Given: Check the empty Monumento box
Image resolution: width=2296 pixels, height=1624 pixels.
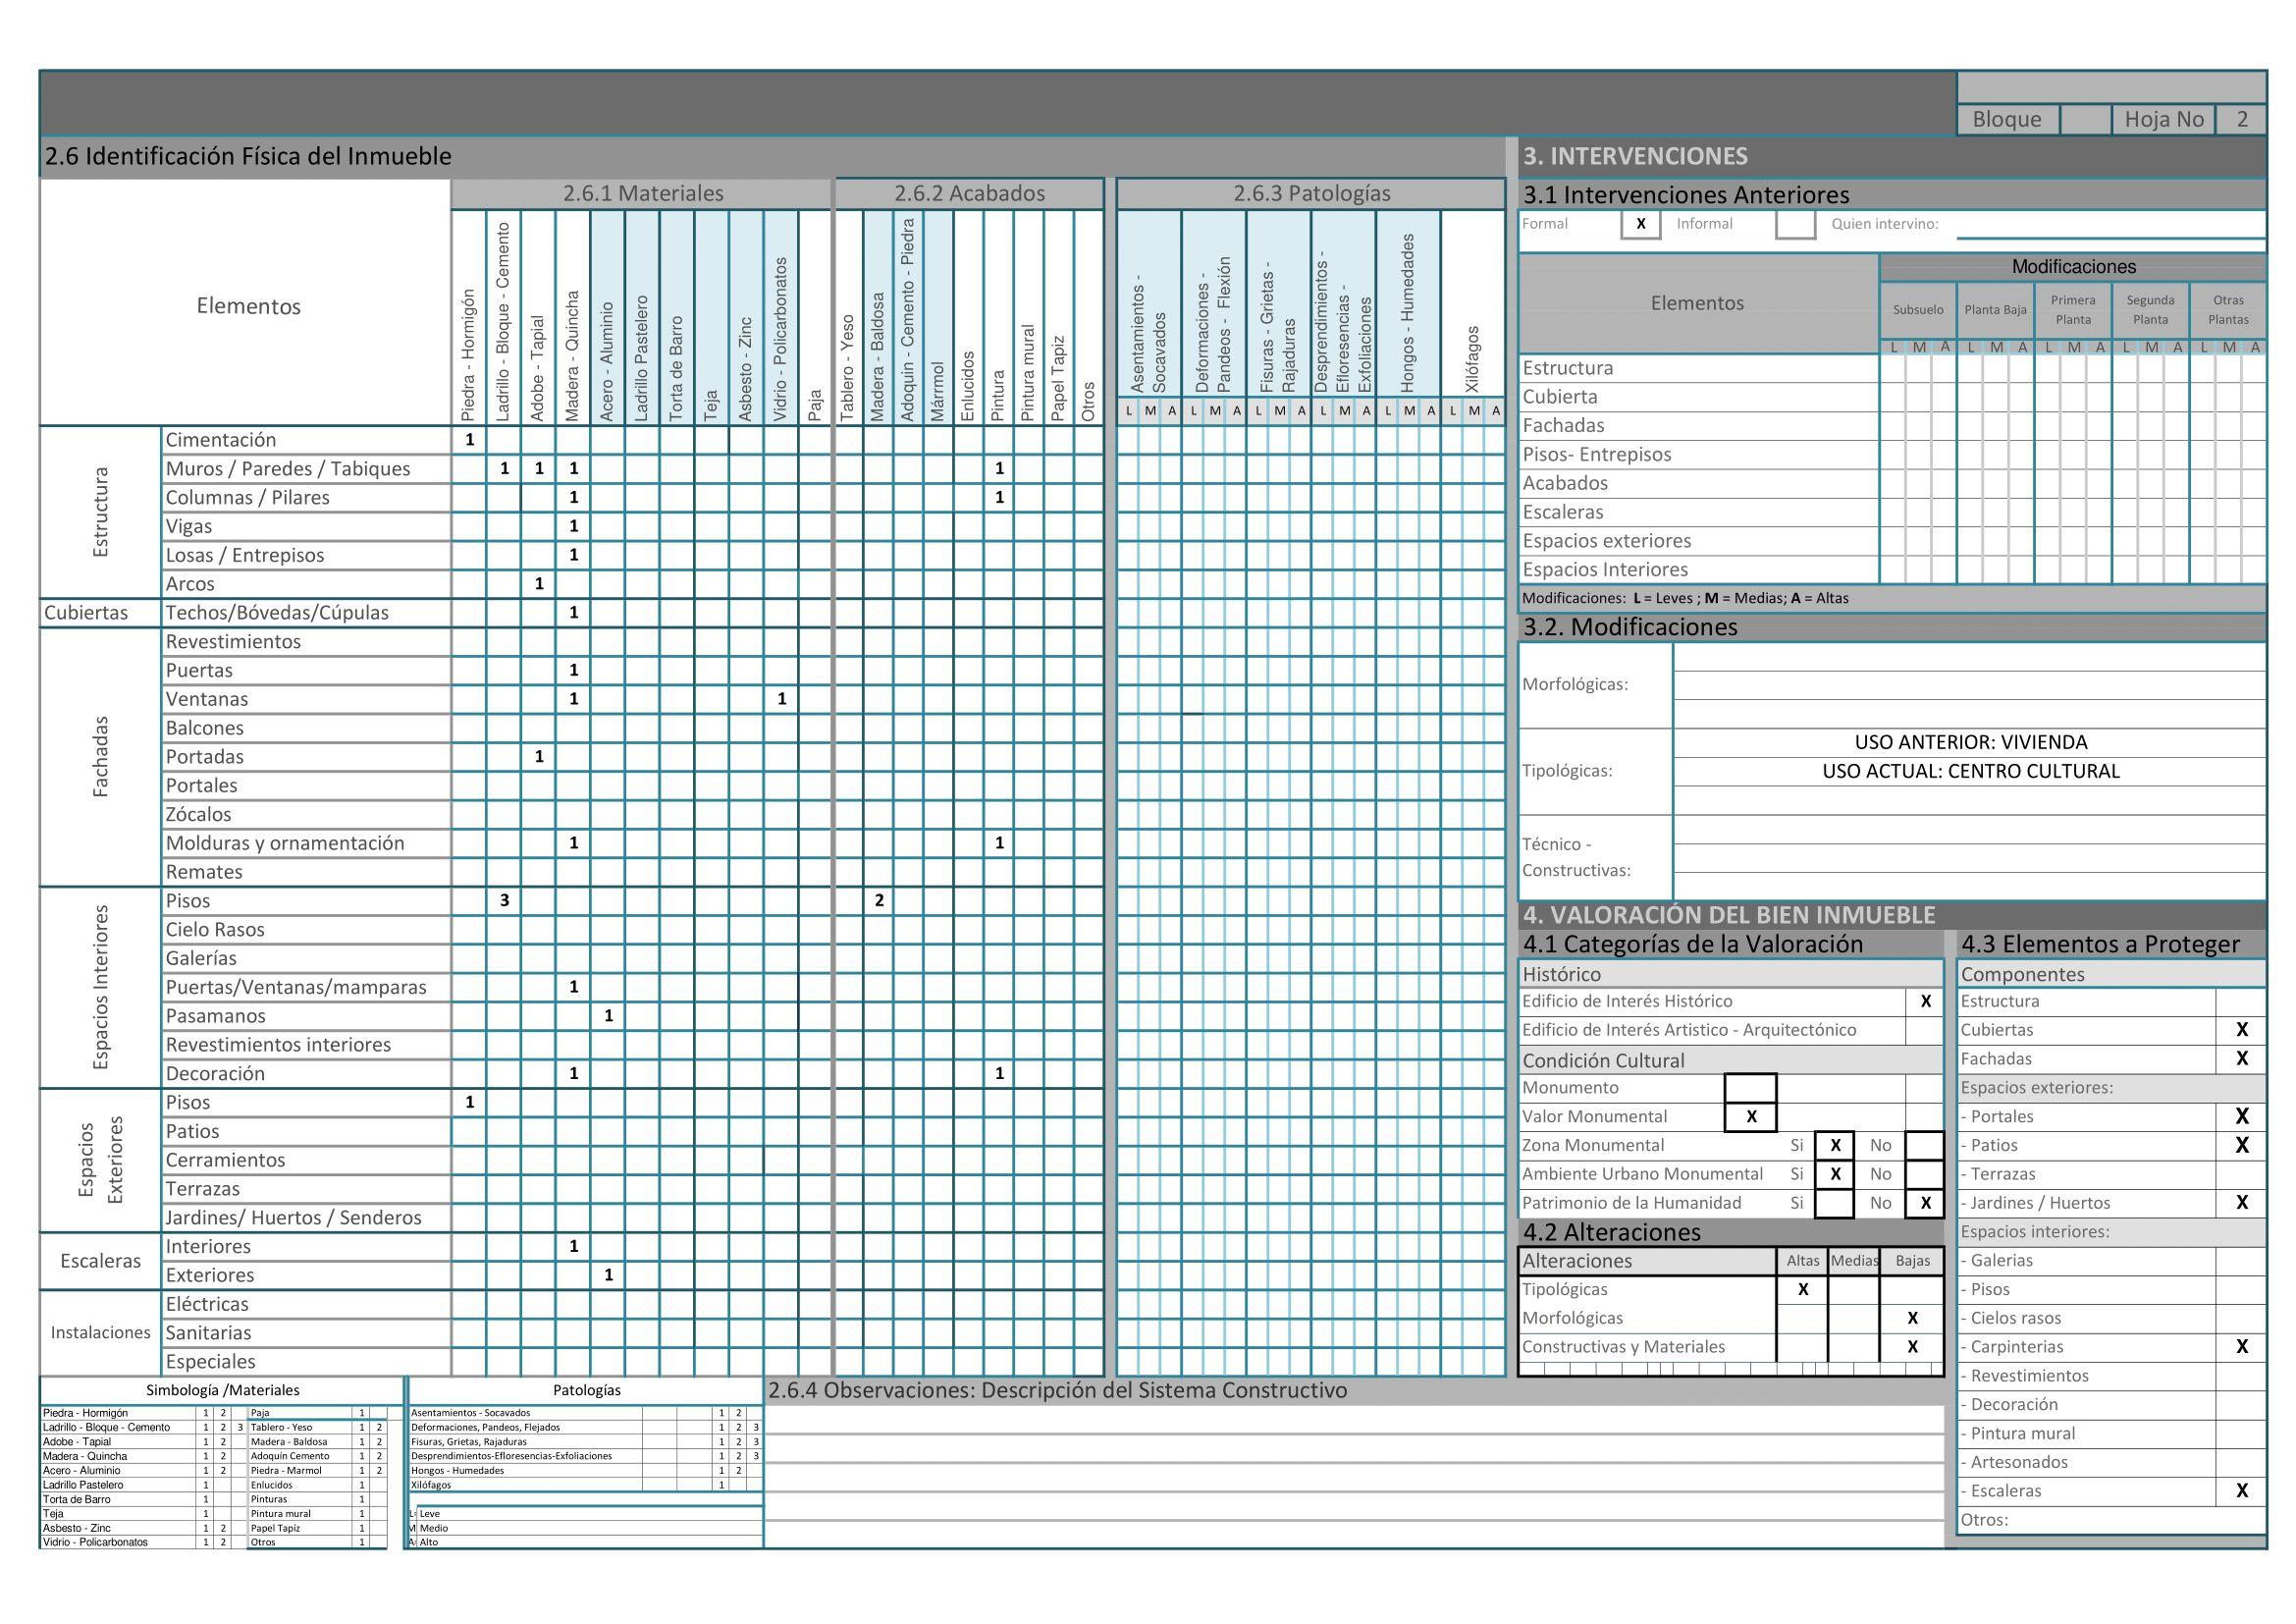Looking at the screenshot, I should click(x=1750, y=1088).
